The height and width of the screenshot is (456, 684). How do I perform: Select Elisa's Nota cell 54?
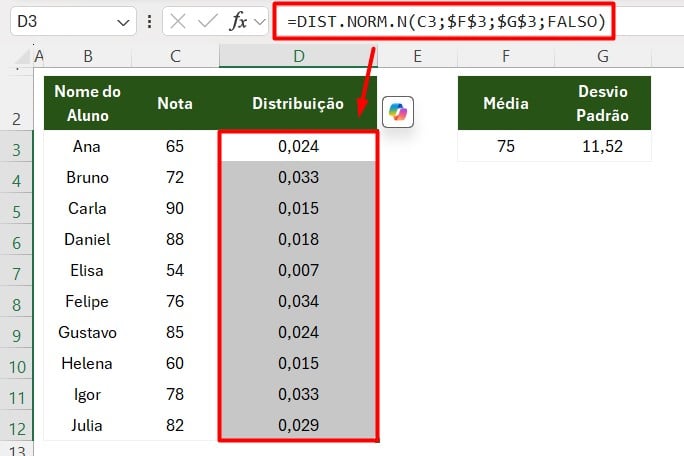pyautogui.click(x=175, y=270)
